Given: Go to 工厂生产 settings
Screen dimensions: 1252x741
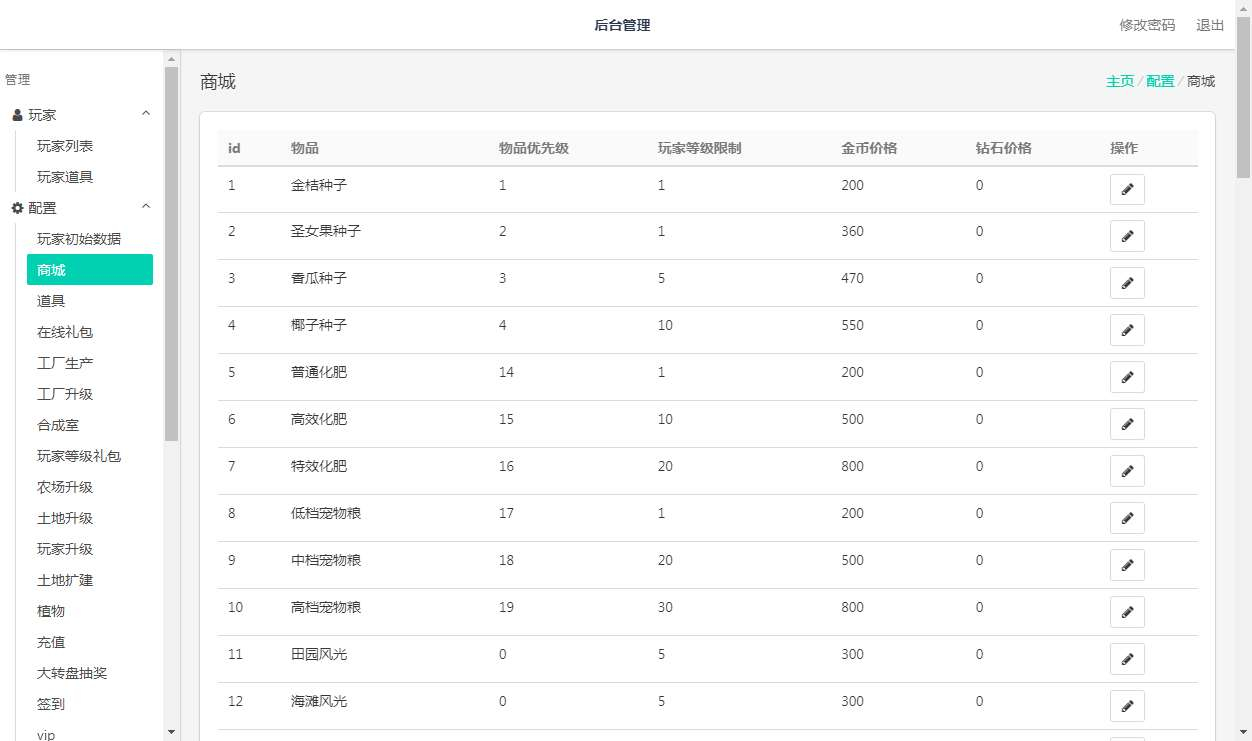Looking at the screenshot, I should click(65, 363).
